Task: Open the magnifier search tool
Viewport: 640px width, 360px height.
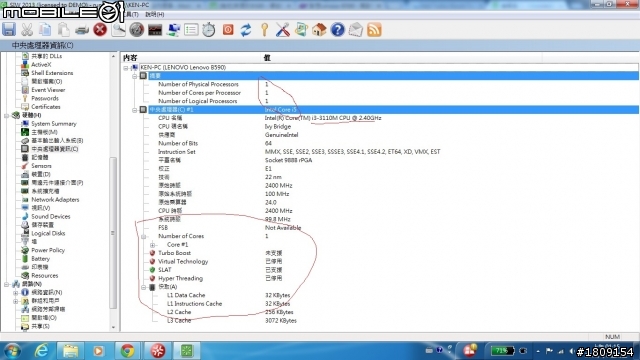Action: coord(118,30)
